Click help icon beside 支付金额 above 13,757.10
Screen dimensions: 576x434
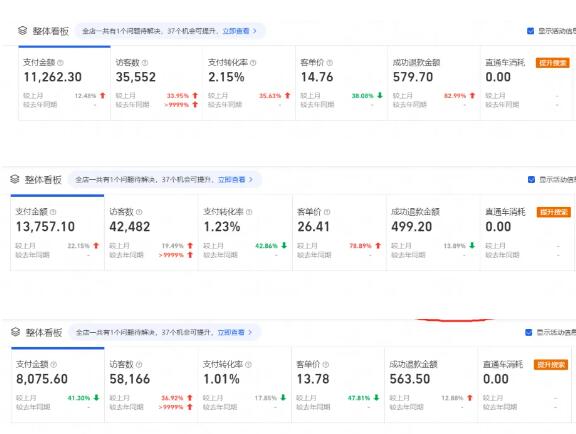53,212
